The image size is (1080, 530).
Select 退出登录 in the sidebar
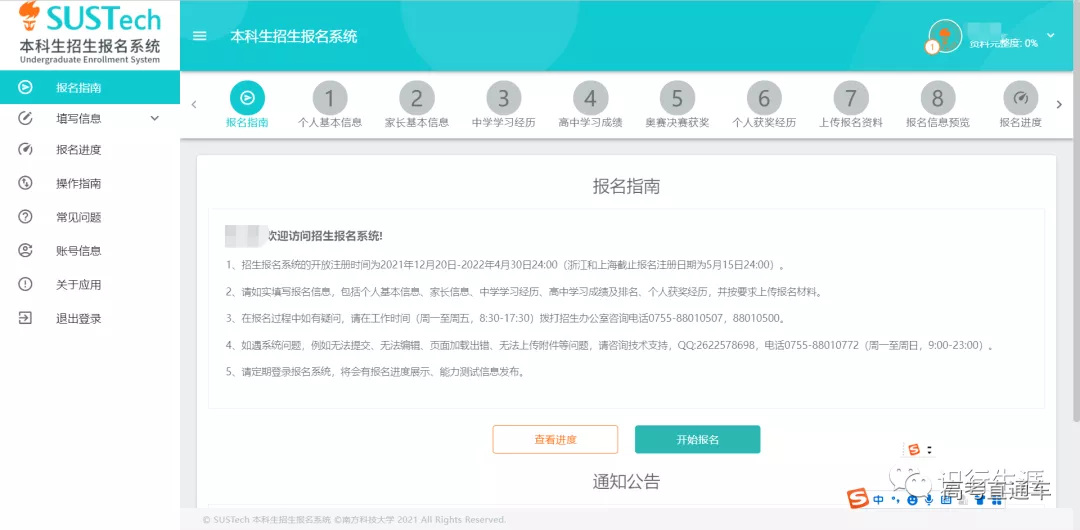pyautogui.click(x=90, y=318)
